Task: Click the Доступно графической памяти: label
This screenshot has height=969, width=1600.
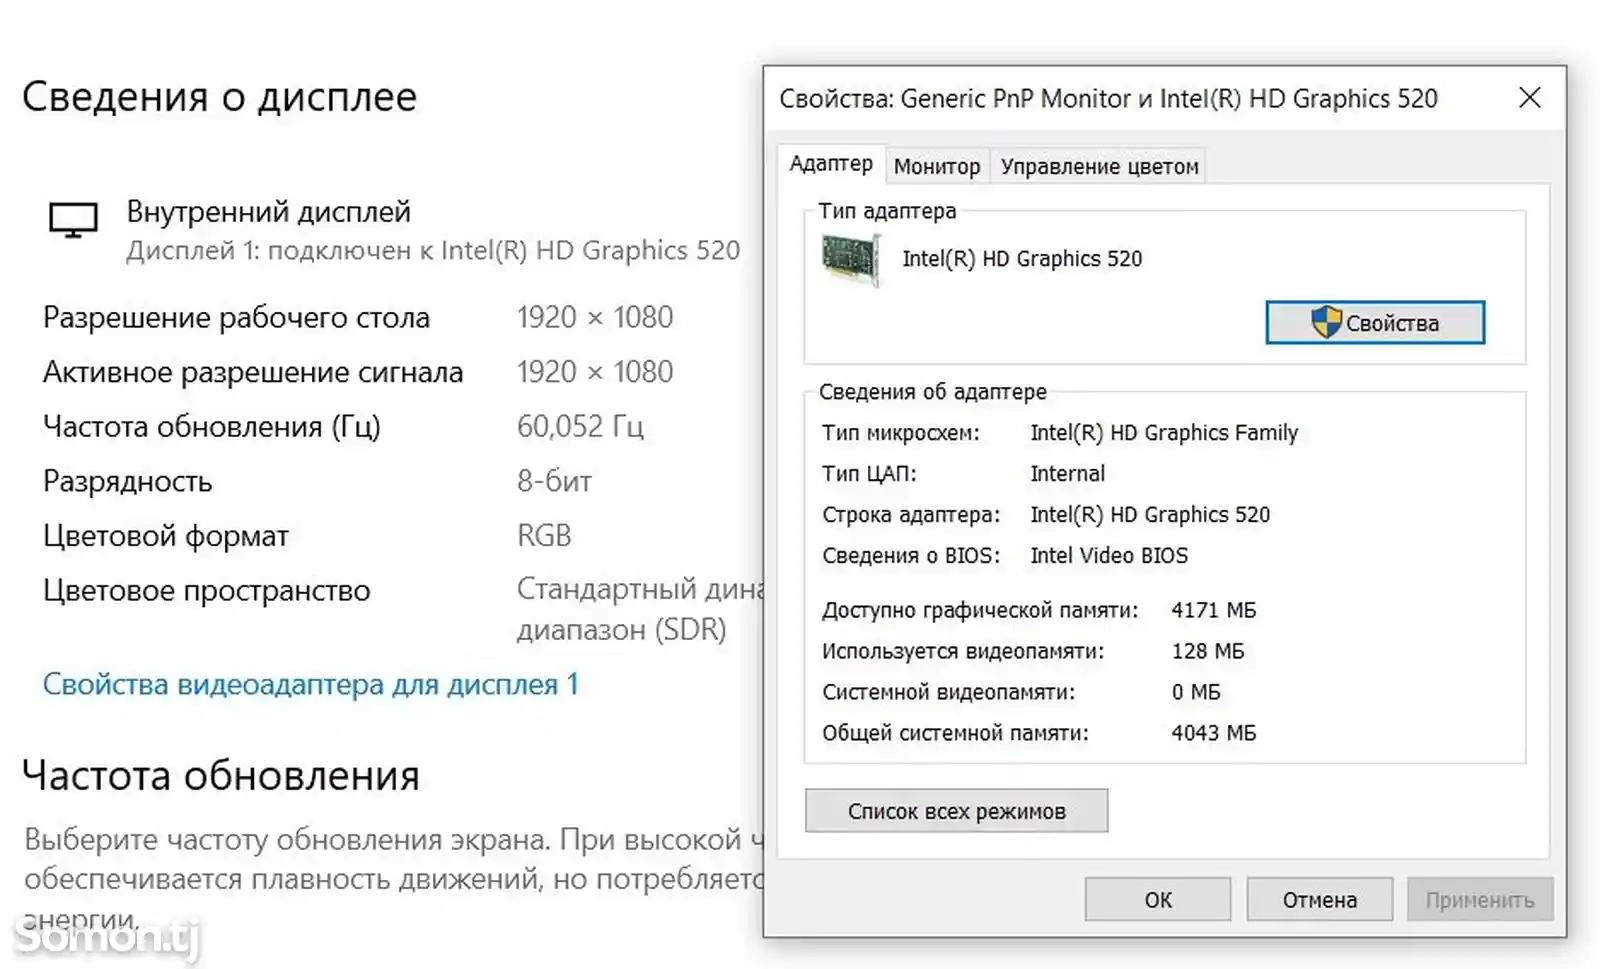Action: [980, 610]
